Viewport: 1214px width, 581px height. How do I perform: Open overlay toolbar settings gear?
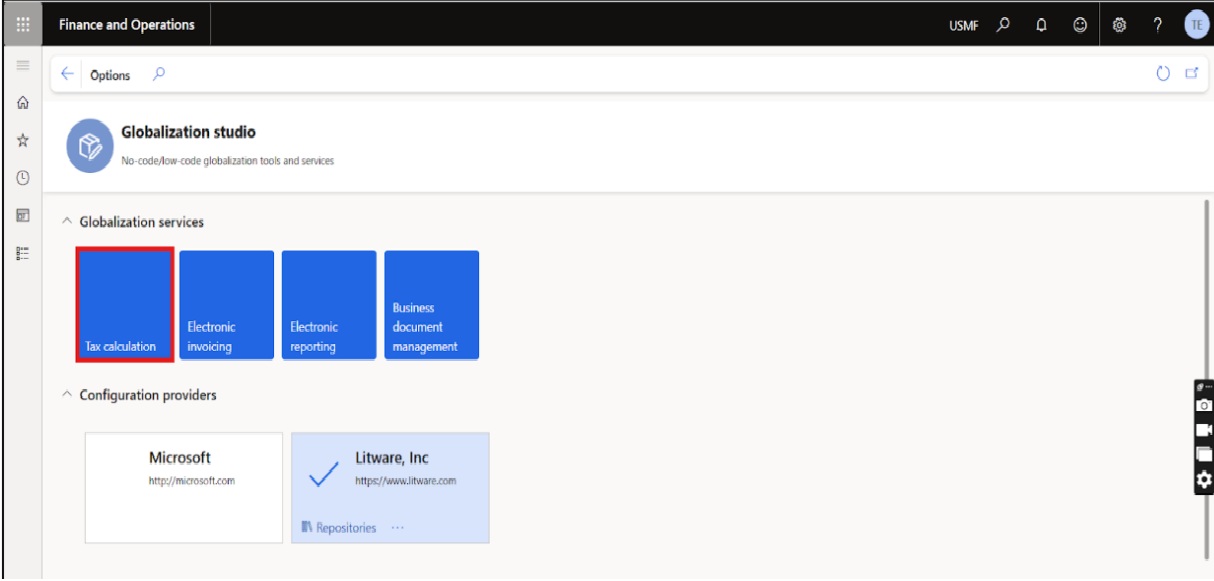tap(1204, 480)
